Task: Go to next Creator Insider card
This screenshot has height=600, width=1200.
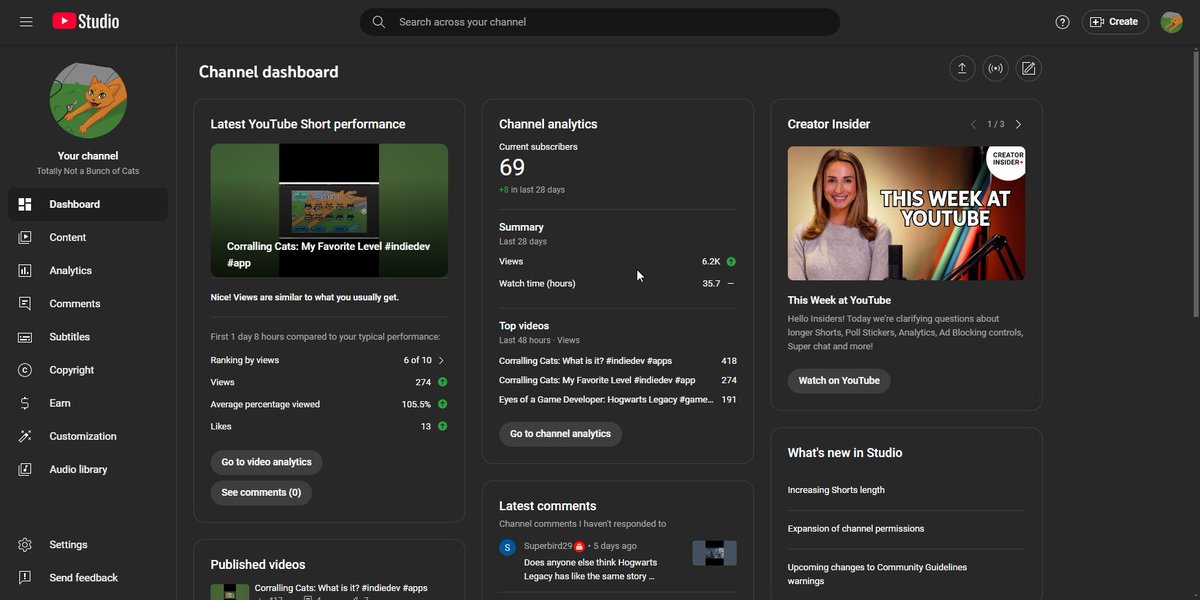Action: 1018,124
